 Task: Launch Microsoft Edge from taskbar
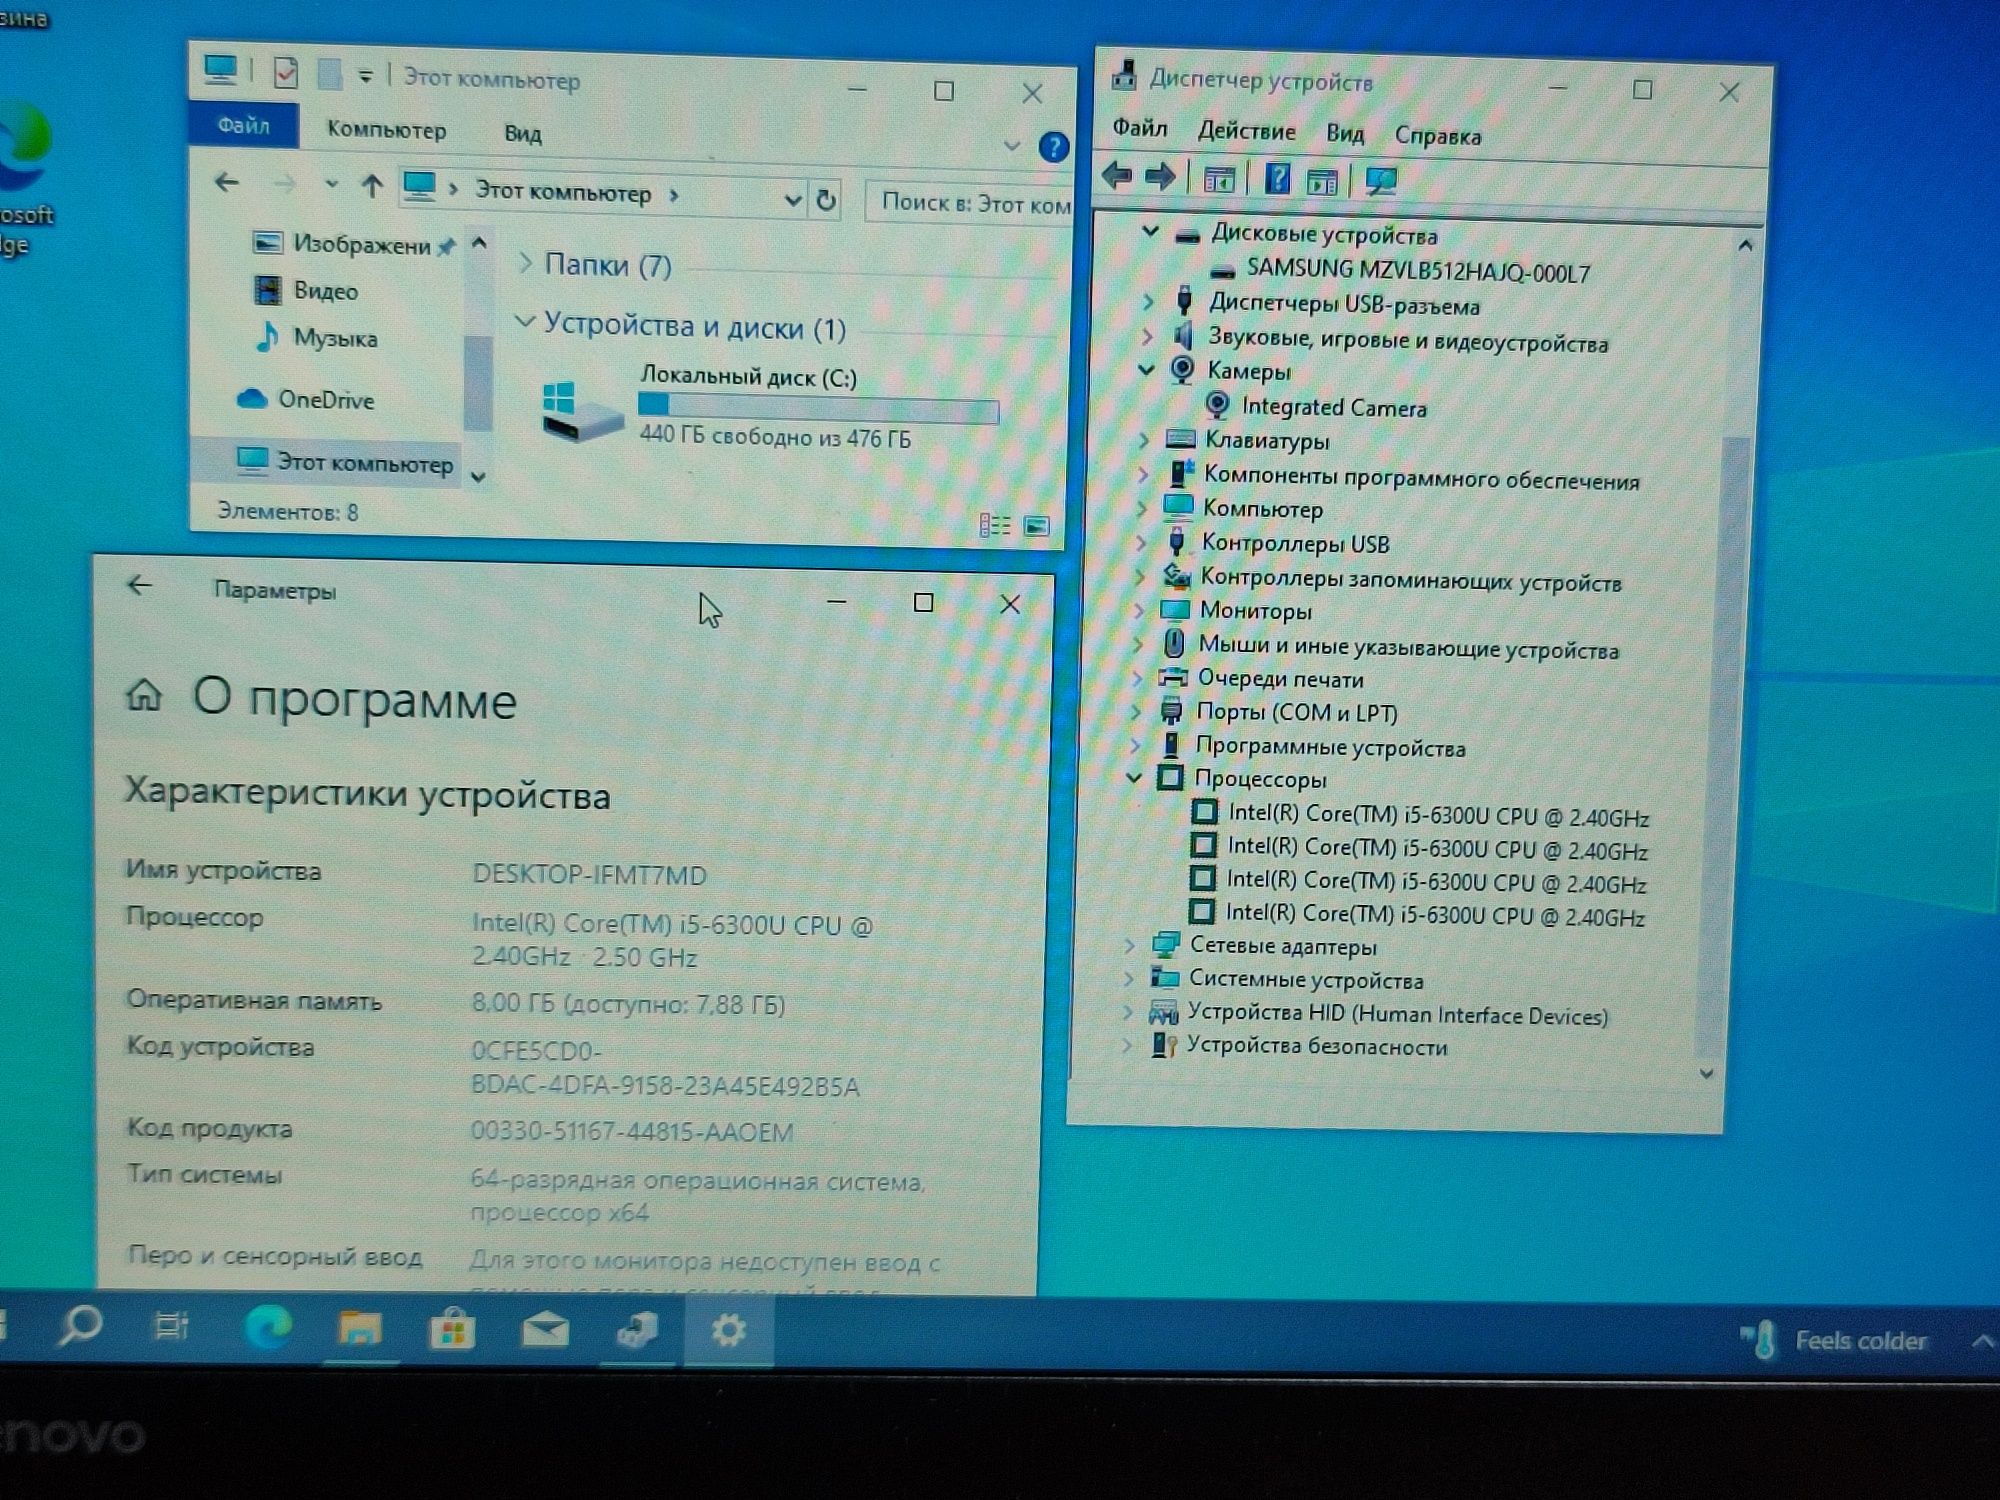pyautogui.click(x=268, y=1328)
